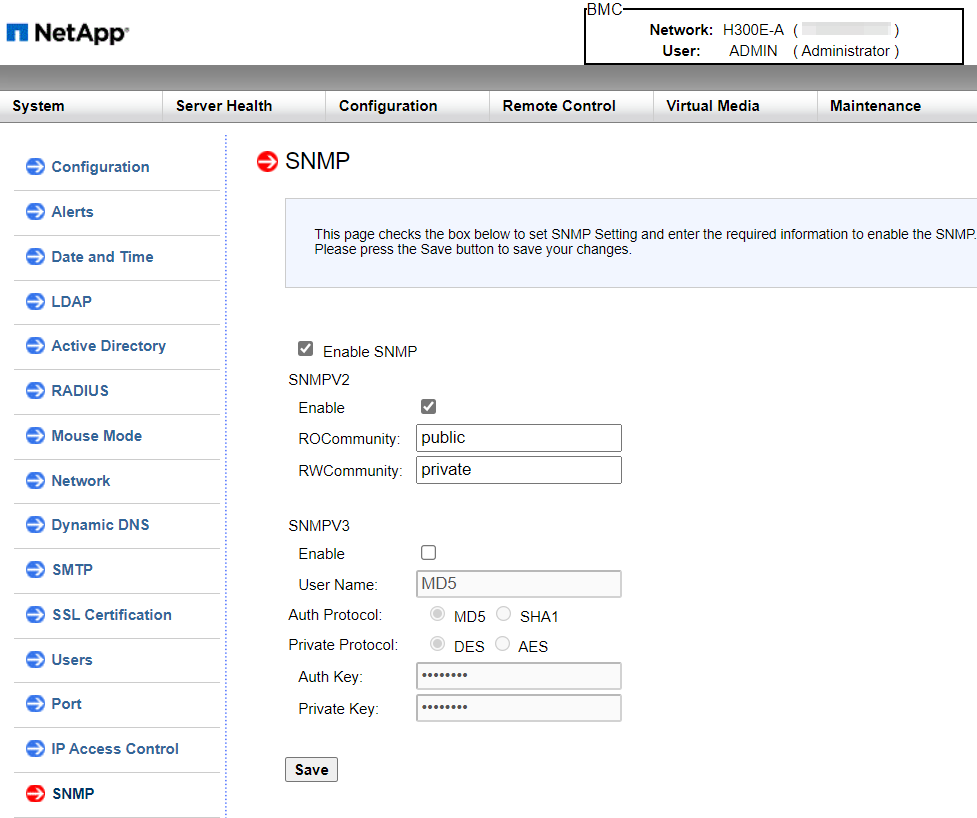Click the arrow icon beside Dynamic DNS
Viewport: 977px width, 818px height.
tap(36, 525)
